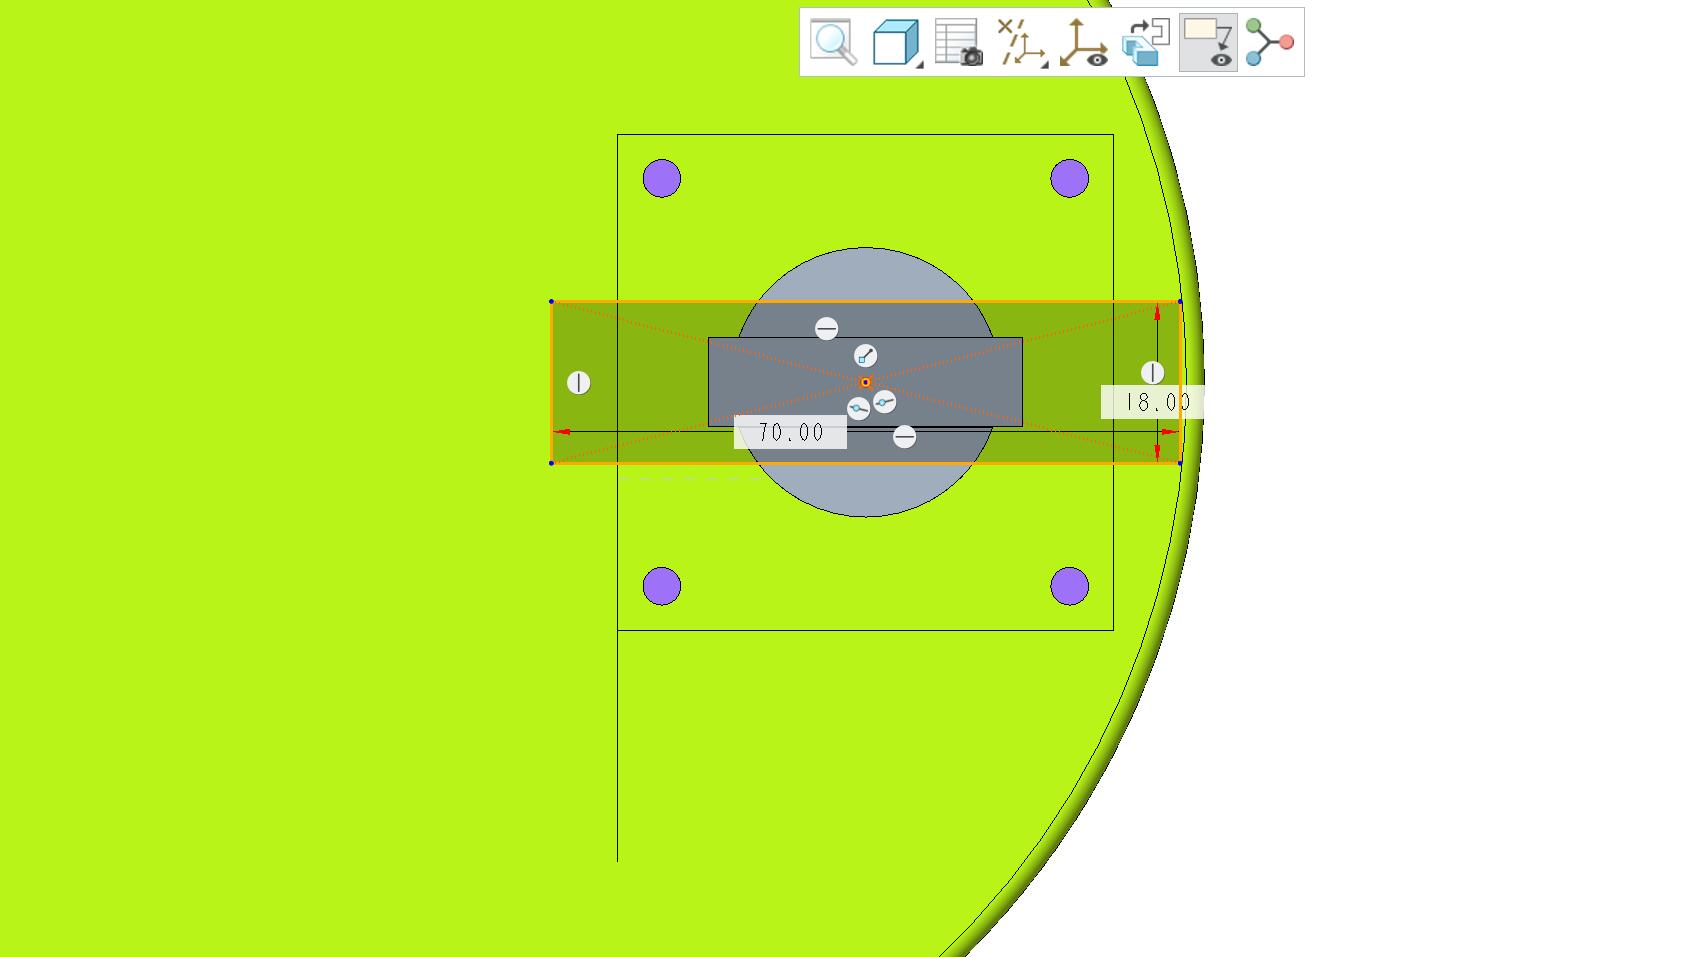1691x957 pixels.
Task: Open the Datum Display Filters dropdown
Action: tap(1021, 42)
